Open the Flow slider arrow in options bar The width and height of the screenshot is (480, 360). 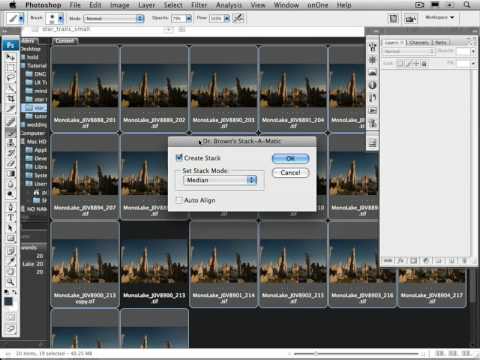coord(227,19)
